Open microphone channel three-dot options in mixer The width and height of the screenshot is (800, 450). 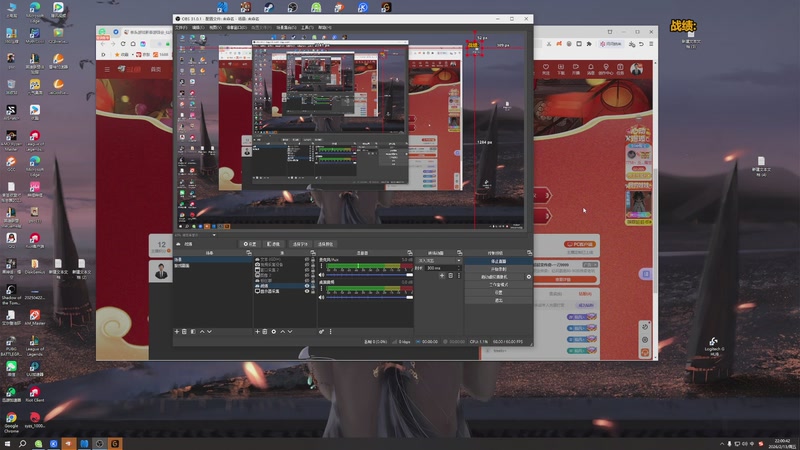pyautogui.click(x=321, y=266)
